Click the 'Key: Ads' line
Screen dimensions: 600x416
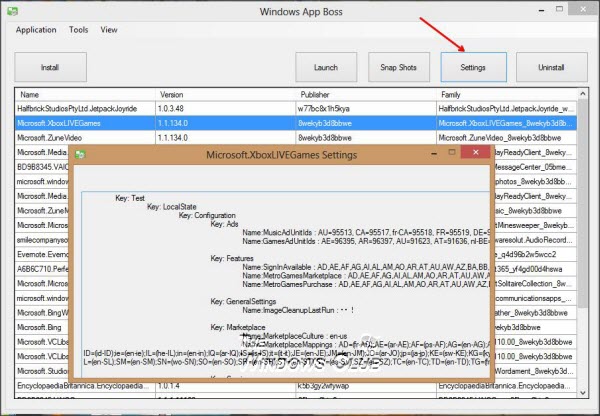point(224,224)
